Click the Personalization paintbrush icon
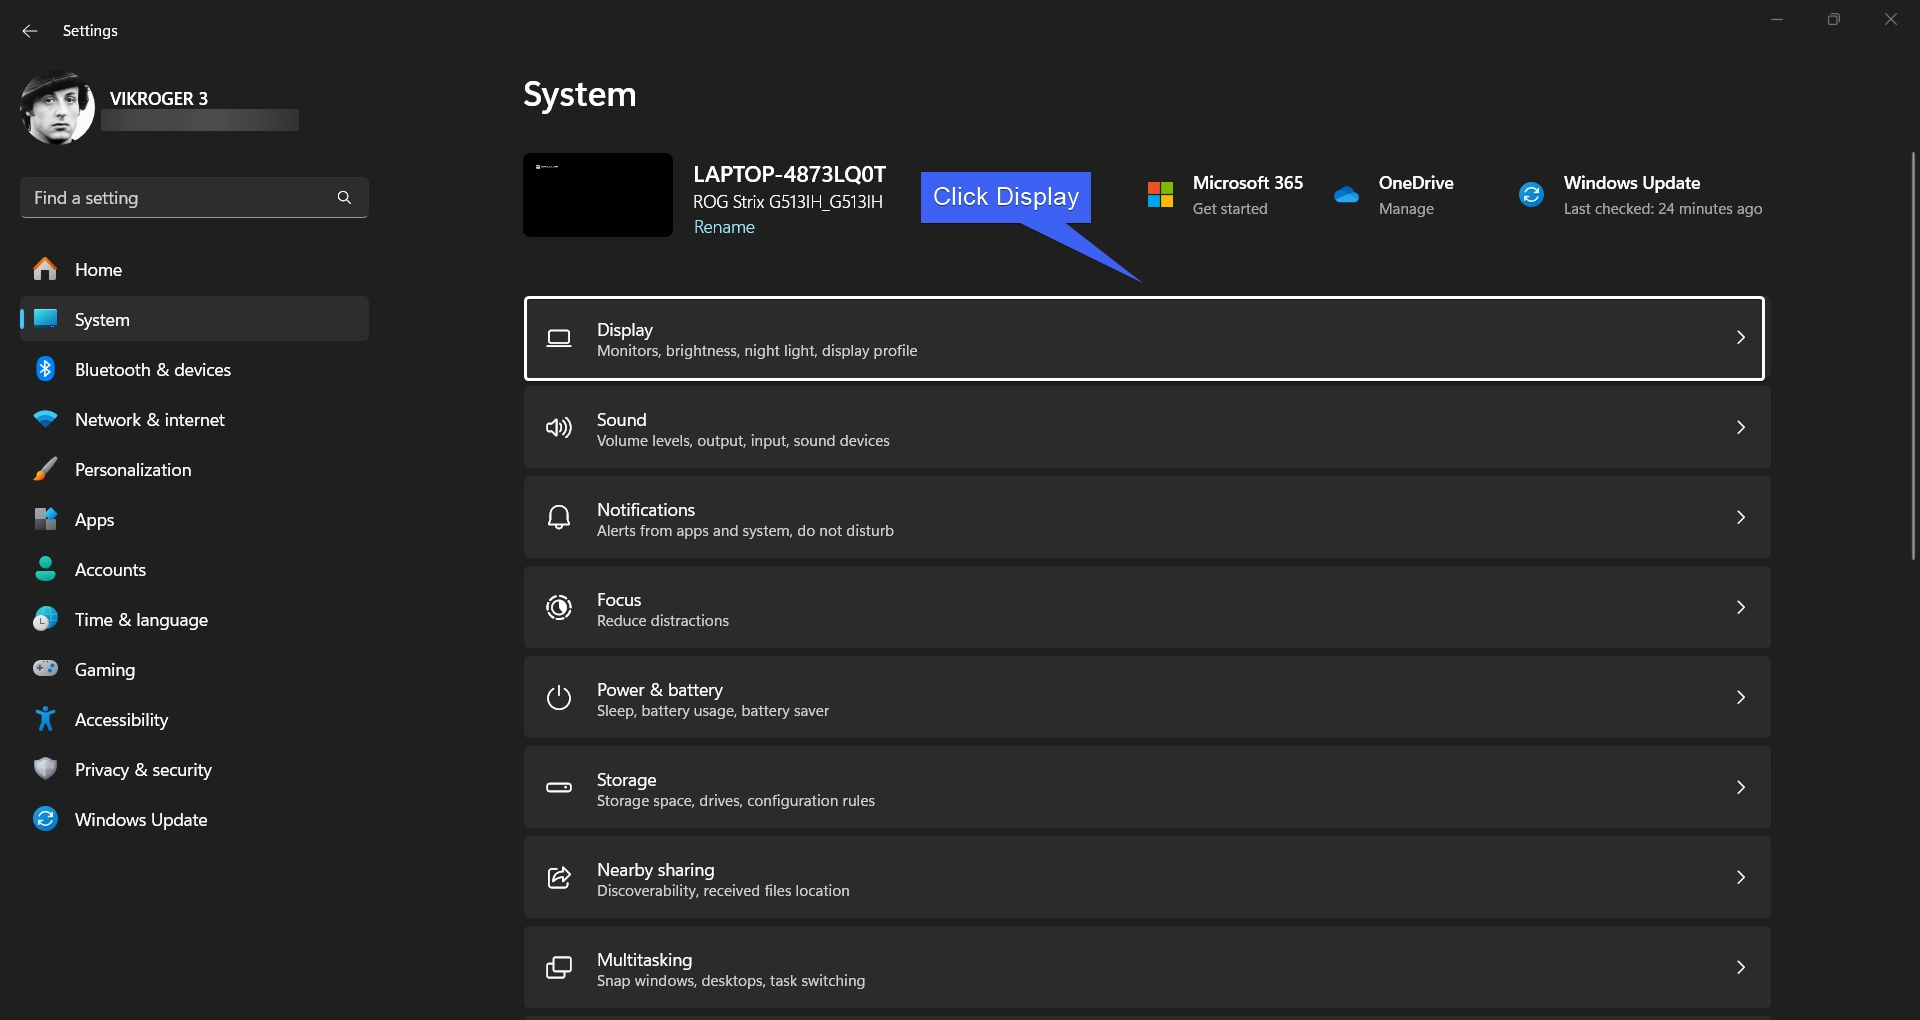 (x=45, y=469)
